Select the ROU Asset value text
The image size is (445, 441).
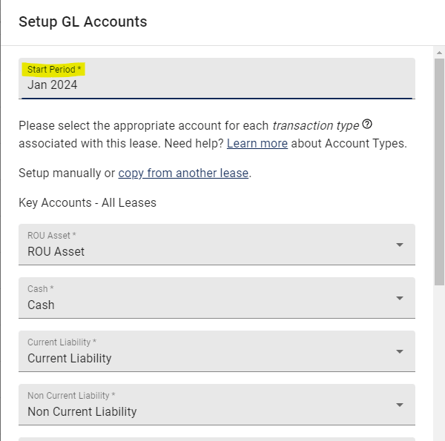click(56, 252)
